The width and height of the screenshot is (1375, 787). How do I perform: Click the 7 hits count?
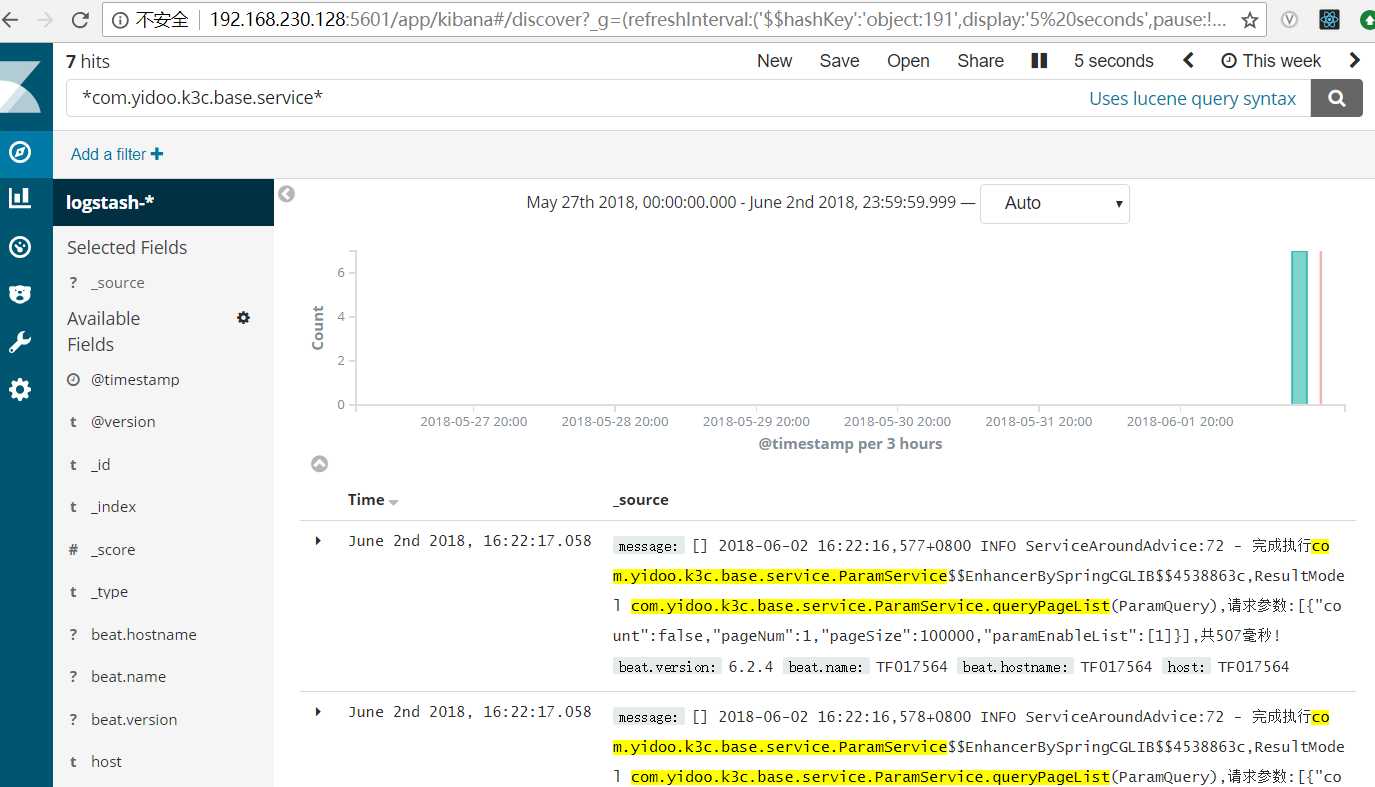tap(88, 62)
